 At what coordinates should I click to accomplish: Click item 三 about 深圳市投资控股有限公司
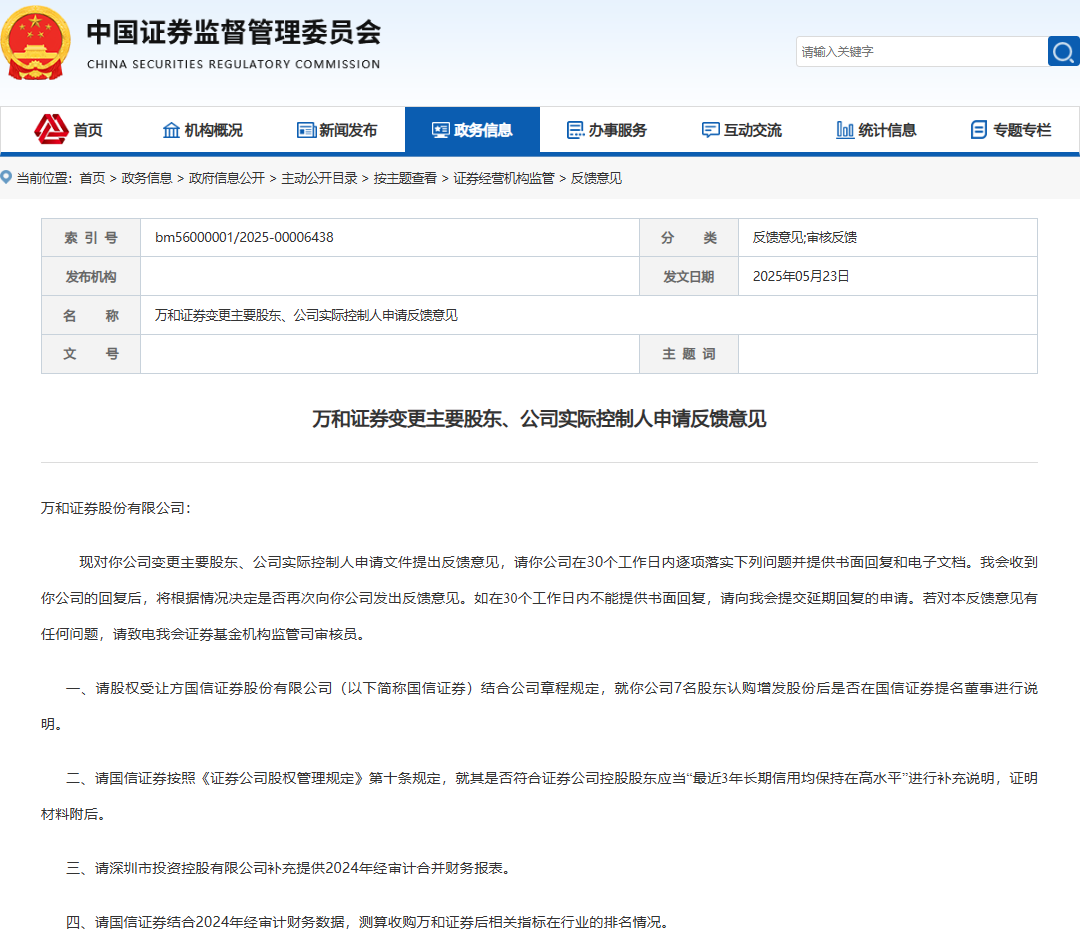(x=289, y=868)
